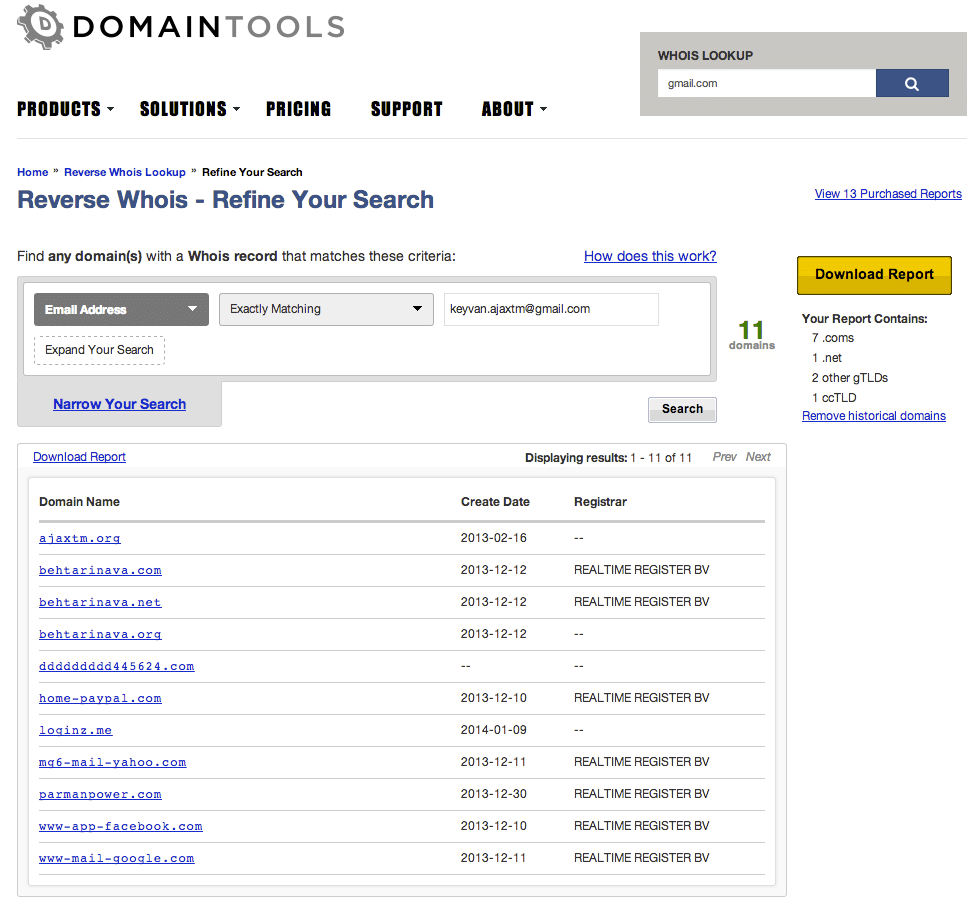Click Expand Your Search

click(99, 350)
